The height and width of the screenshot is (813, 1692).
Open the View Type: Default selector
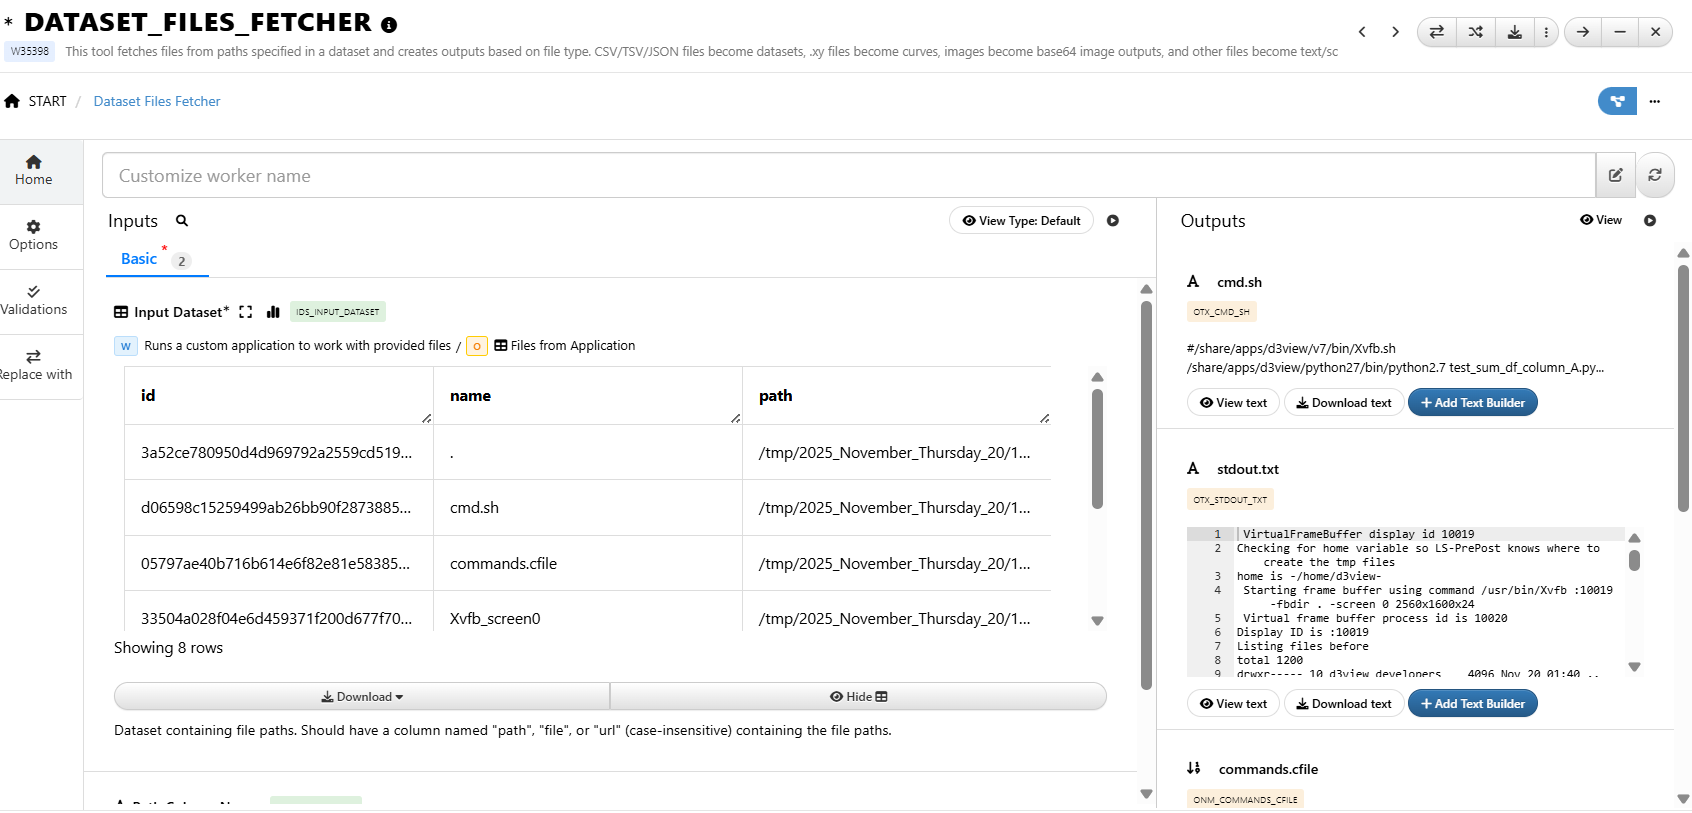(1020, 221)
